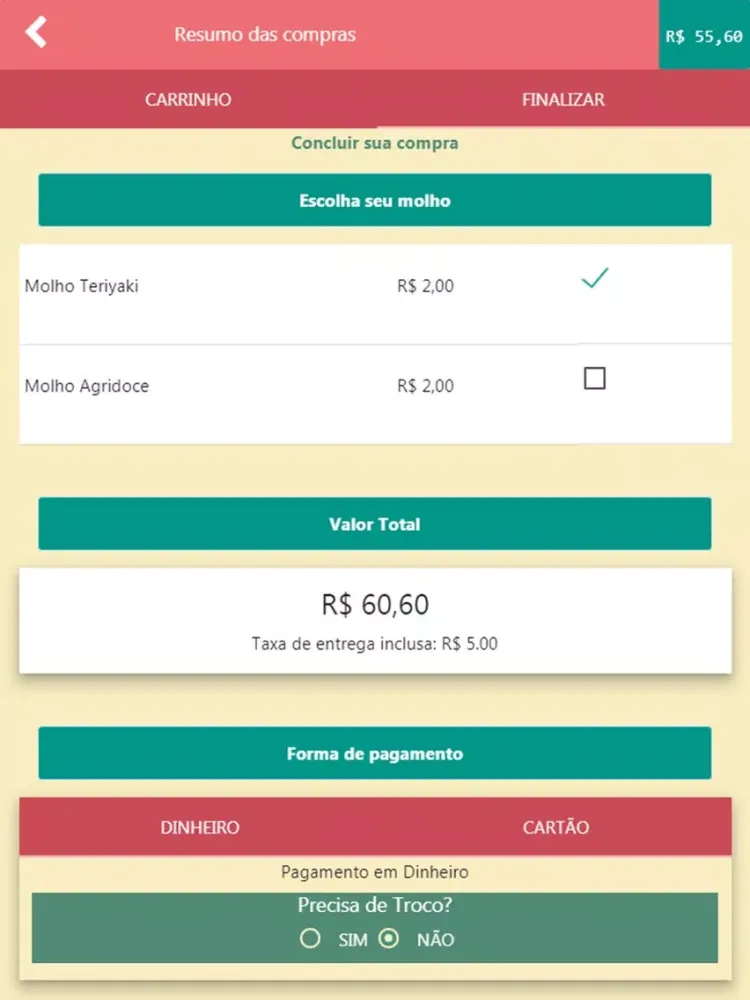Click the Escolha seu molho header
The image size is (750, 1000).
pos(375,201)
